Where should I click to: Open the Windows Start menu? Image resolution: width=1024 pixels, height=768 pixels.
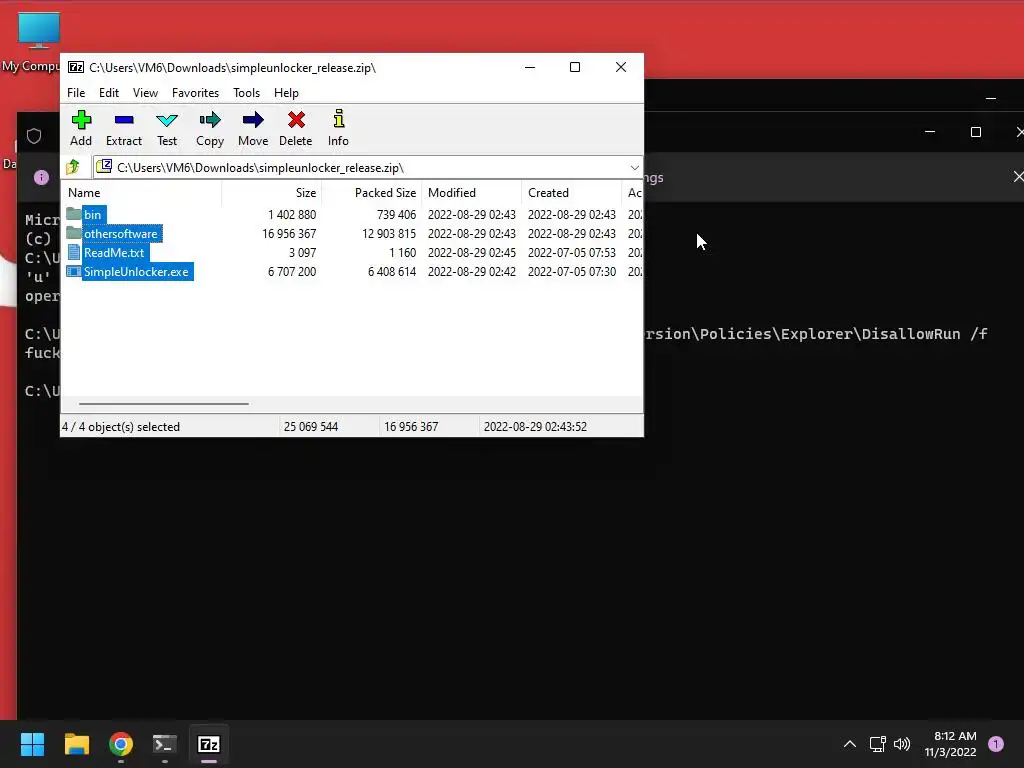pos(32,744)
